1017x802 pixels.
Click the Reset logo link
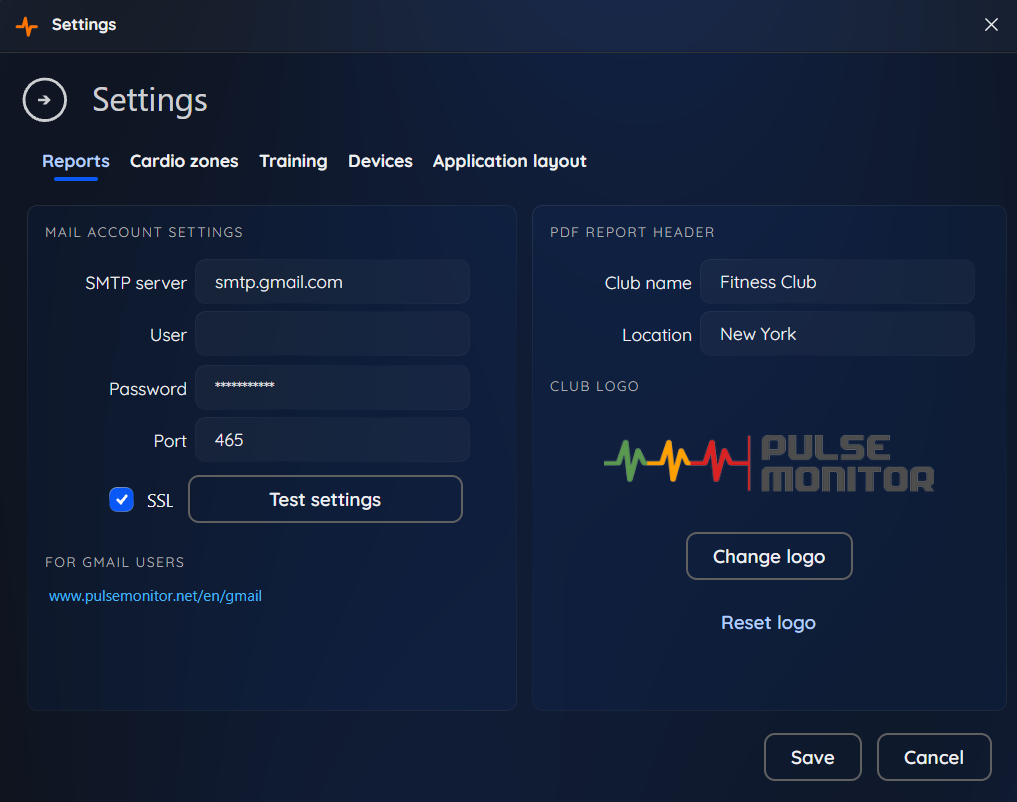coord(769,622)
